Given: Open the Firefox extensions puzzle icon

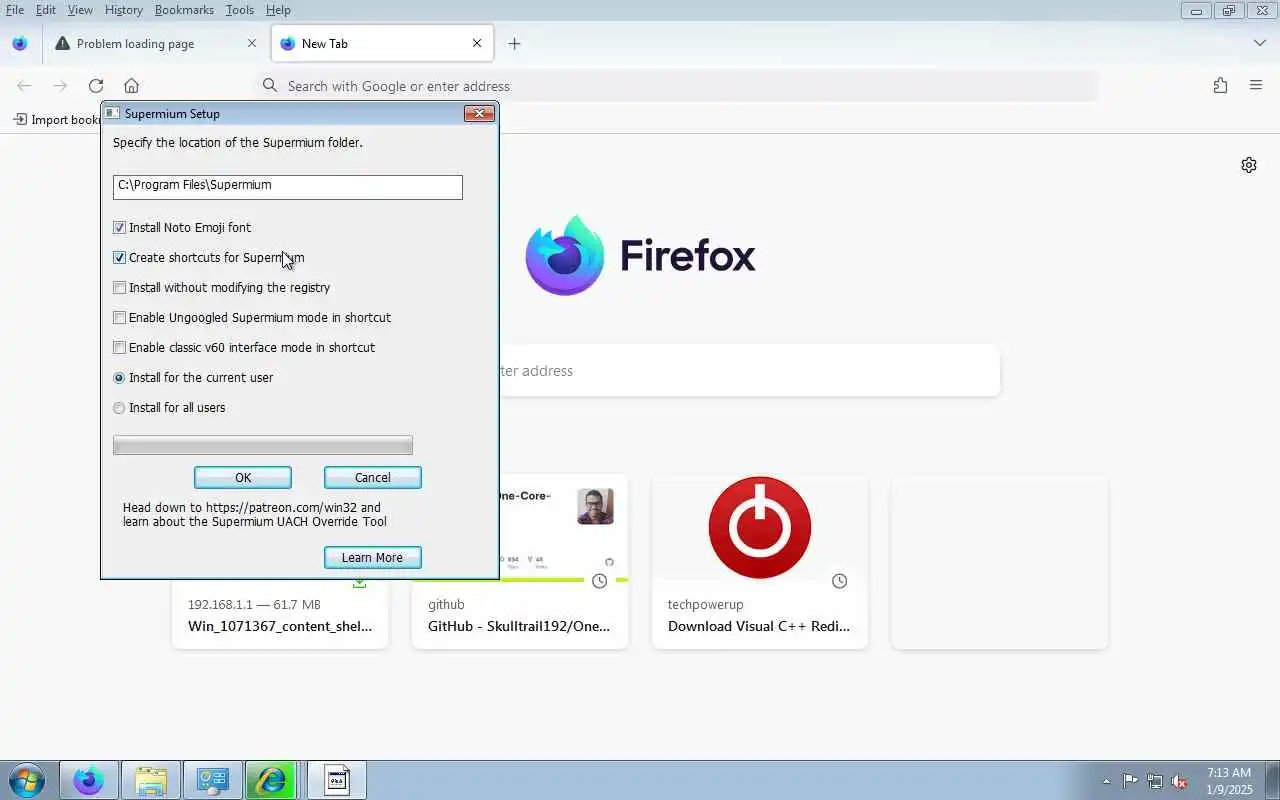Looking at the screenshot, I should pos(1220,86).
